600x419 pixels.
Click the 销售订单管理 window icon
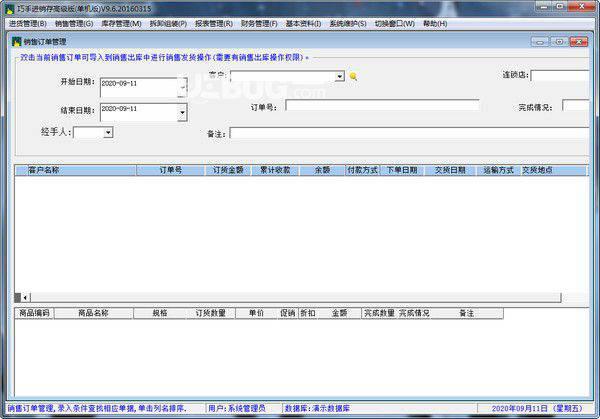coord(16,41)
